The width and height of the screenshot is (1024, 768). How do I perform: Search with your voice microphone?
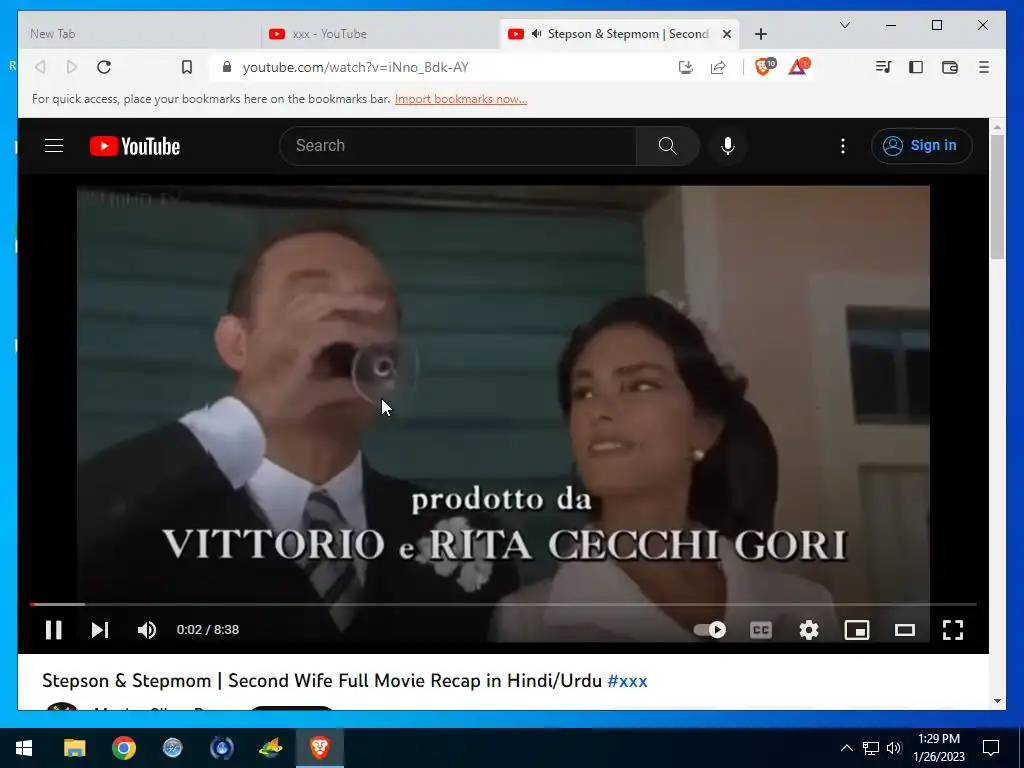728,146
